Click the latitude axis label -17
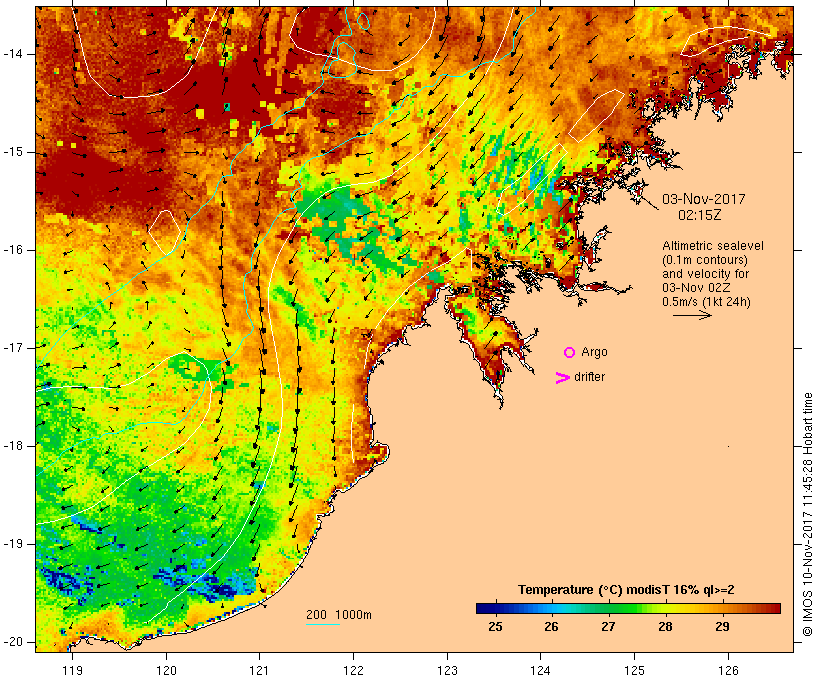Viewport: 820px width, 680px height. click(x=13, y=348)
